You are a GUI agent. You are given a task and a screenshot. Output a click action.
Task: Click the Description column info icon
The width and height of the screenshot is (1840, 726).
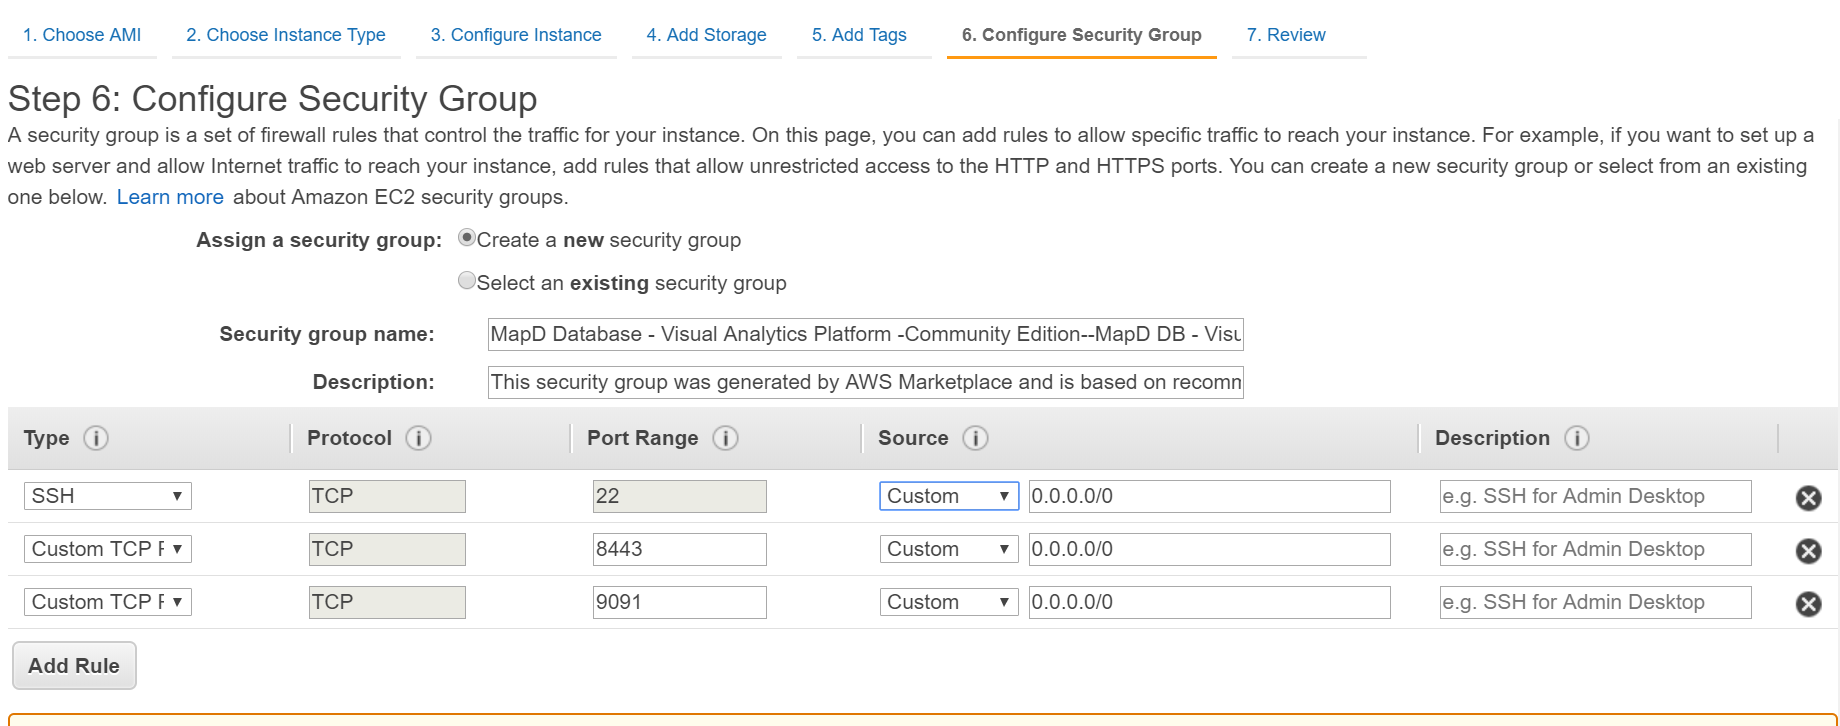pos(1577,438)
